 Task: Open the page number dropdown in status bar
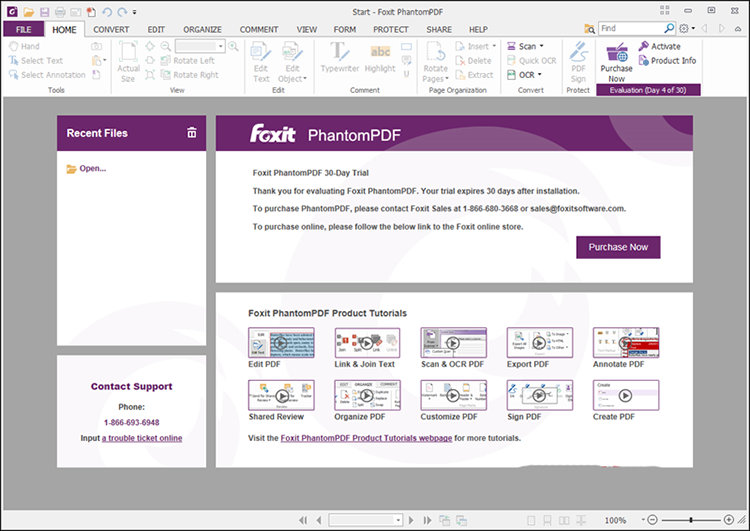pos(397,520)
